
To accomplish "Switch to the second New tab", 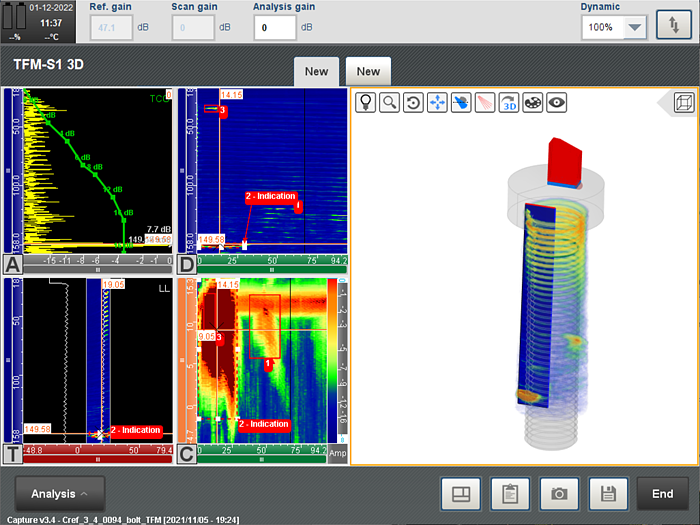I will coord(368,72).
